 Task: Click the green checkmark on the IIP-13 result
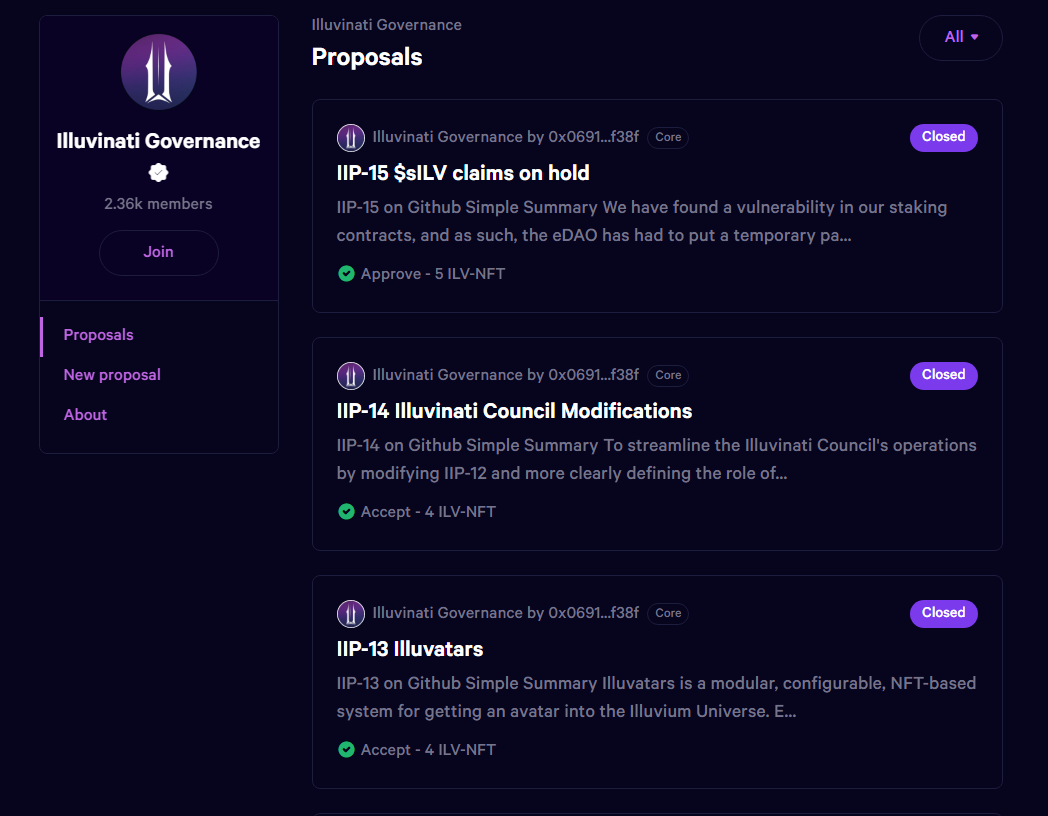pos(346,749)
